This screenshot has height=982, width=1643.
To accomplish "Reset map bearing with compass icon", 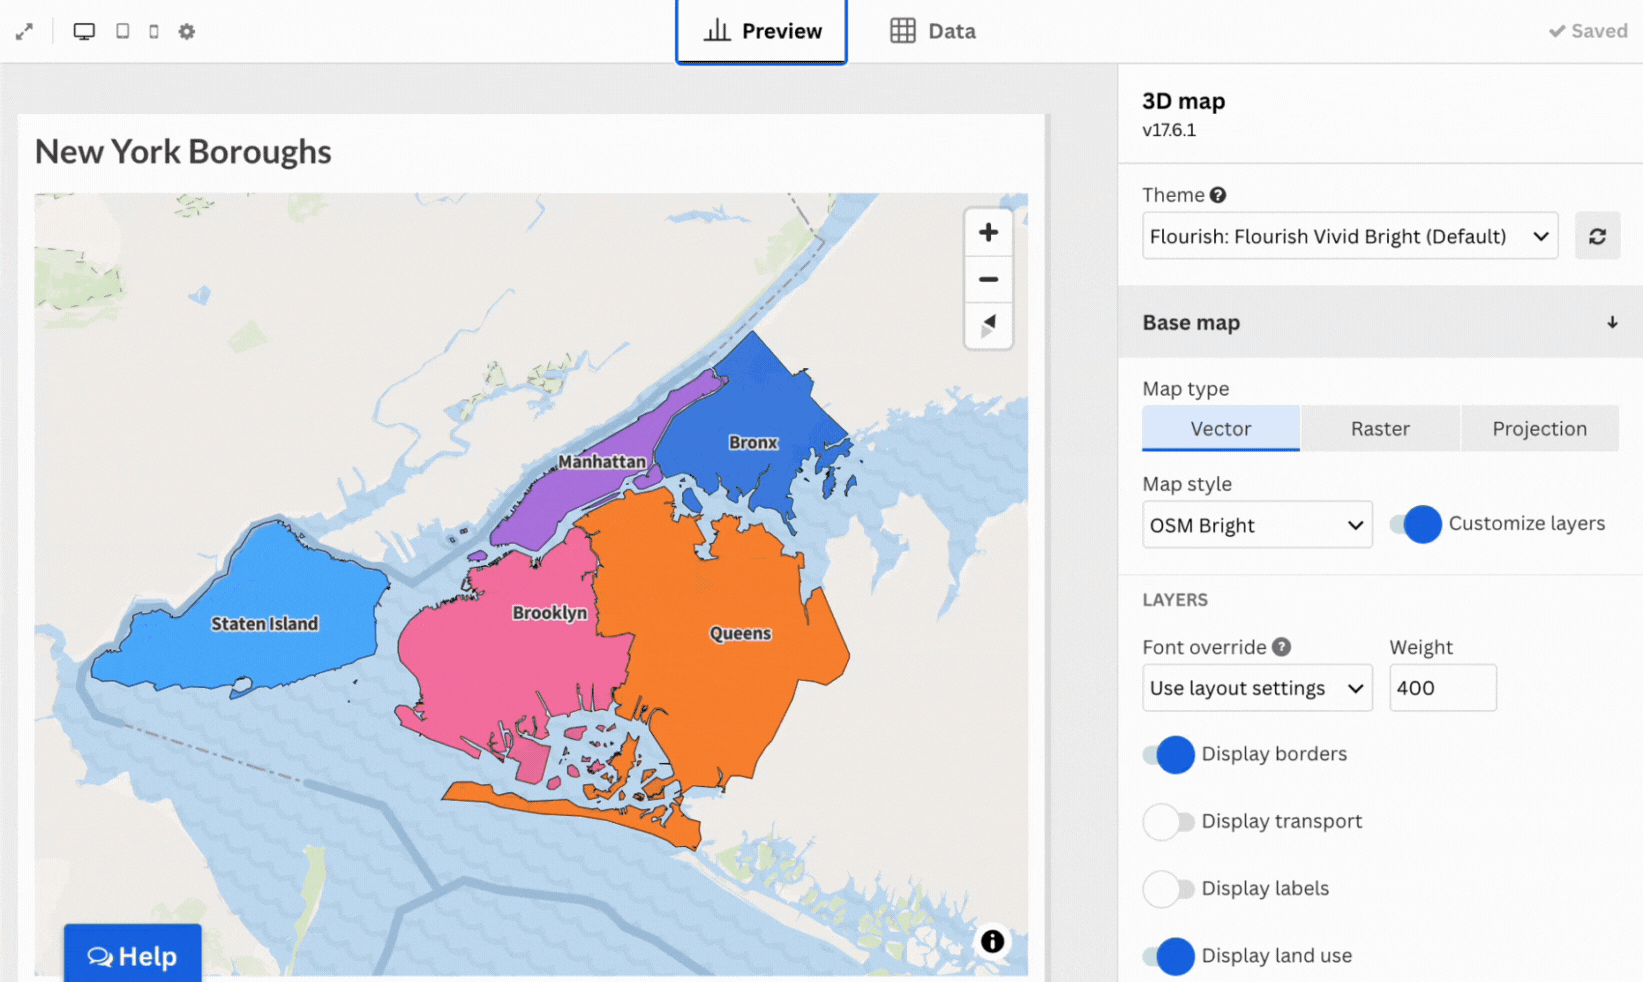I will pos(988,326).
